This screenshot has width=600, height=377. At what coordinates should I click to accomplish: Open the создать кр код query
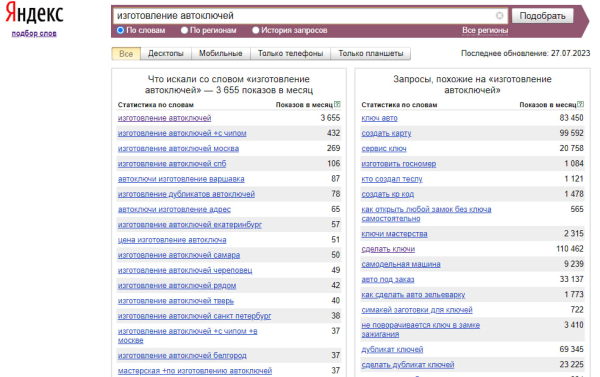point(387,194)
